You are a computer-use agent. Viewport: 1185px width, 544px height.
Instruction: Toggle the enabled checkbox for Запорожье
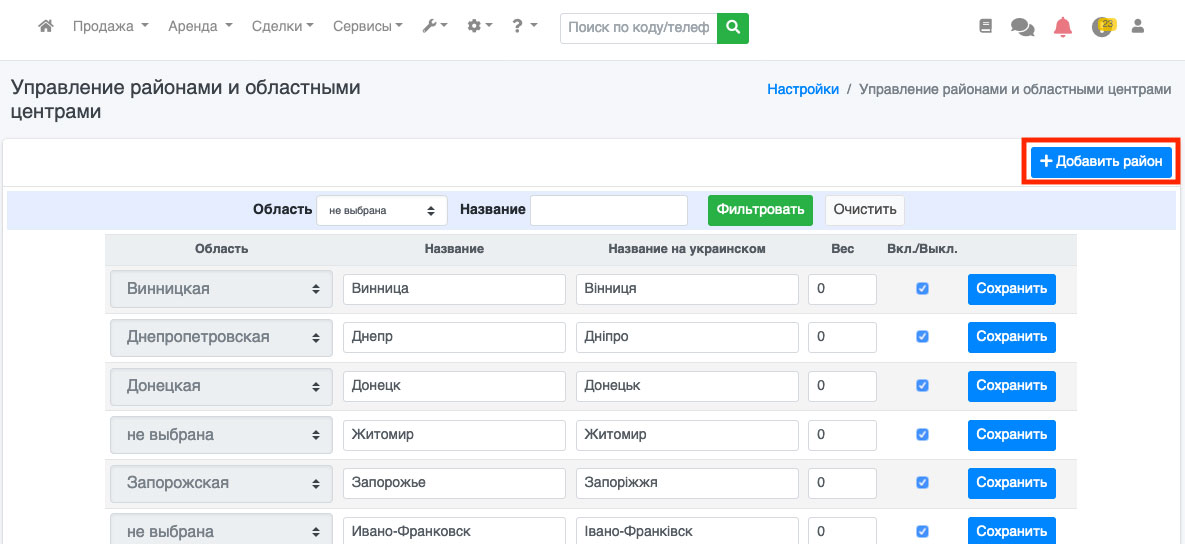coord(922,483)
